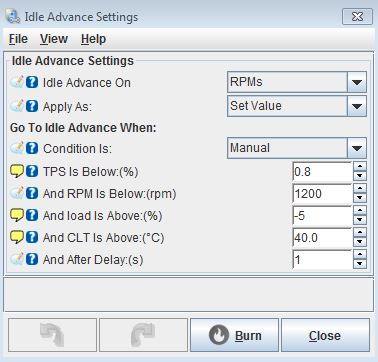Increase the TPS Is Below value with up arrow

360,167
